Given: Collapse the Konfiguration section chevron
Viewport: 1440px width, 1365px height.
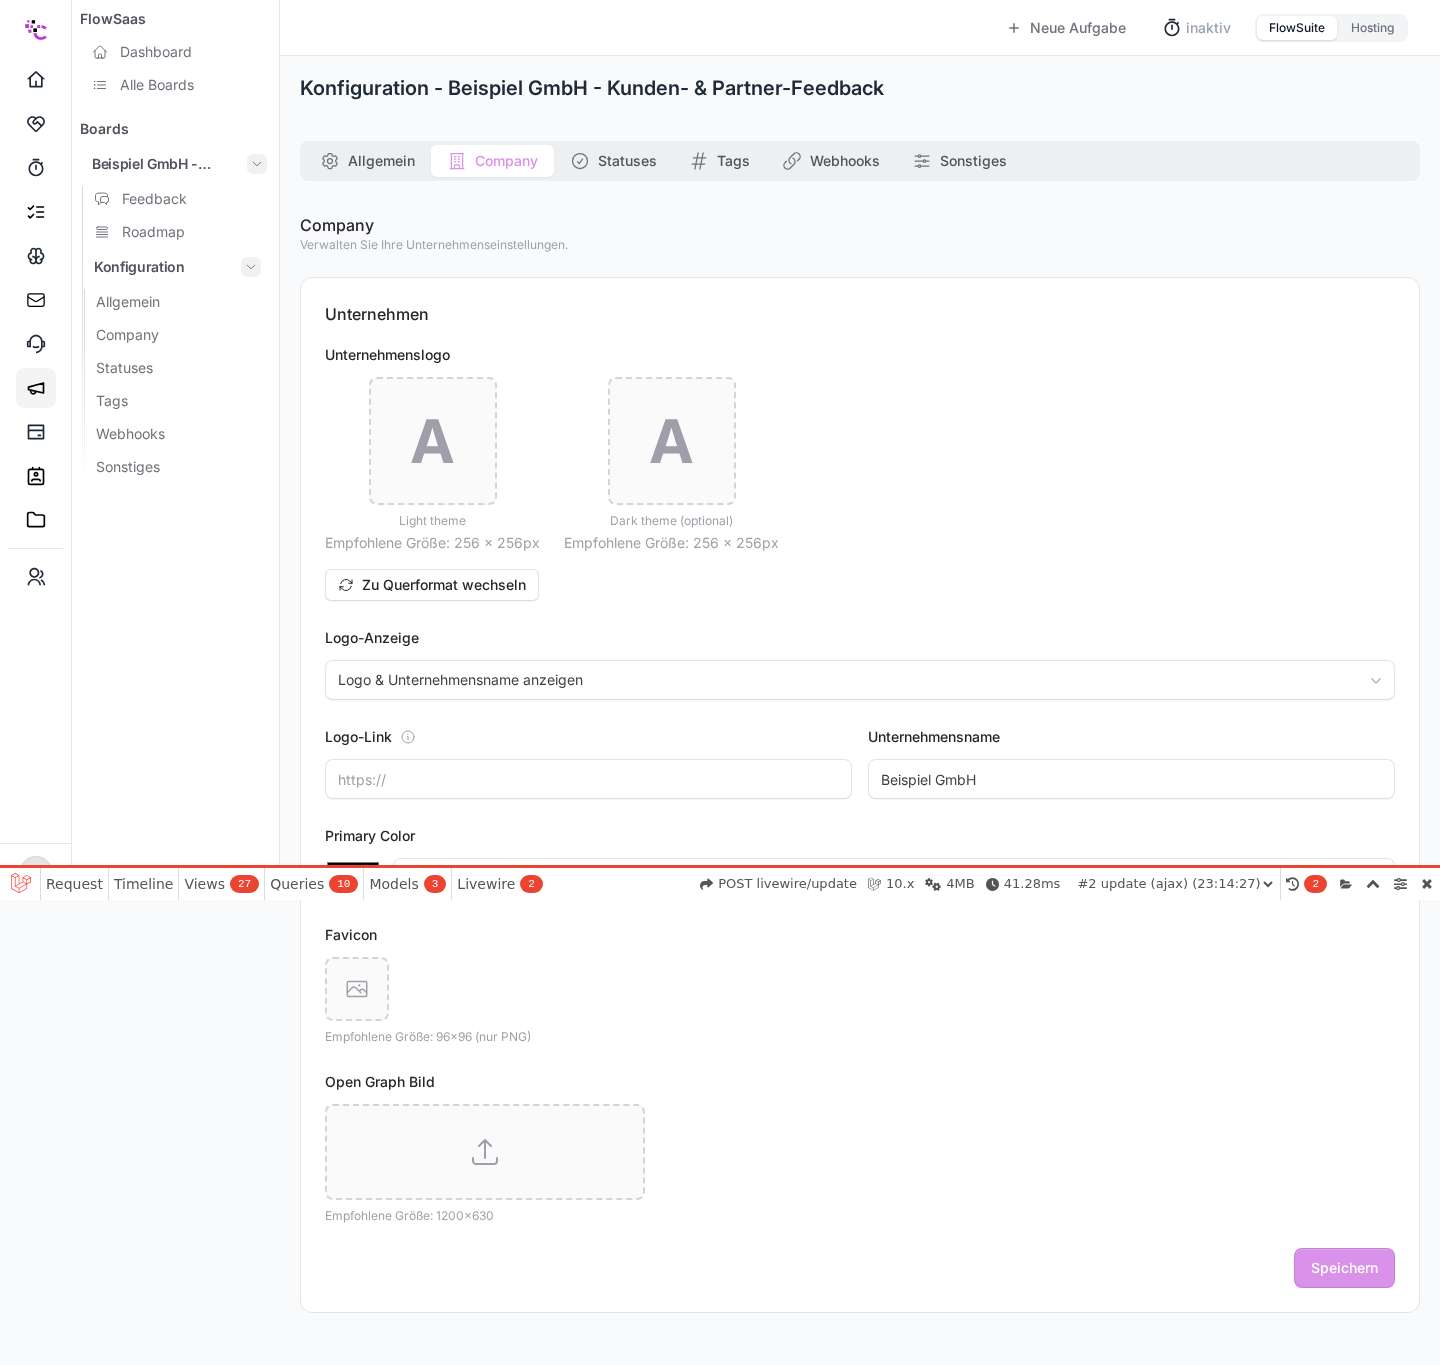Looking at the screenshot, I should (251, 267).
